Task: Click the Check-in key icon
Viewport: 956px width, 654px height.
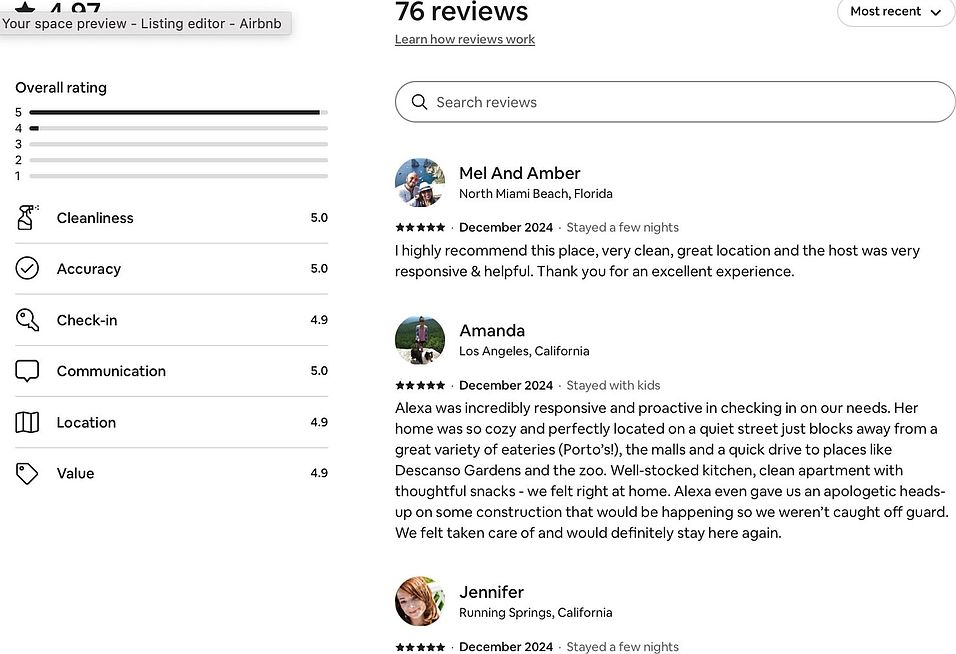Action: (x=27, y=319)
